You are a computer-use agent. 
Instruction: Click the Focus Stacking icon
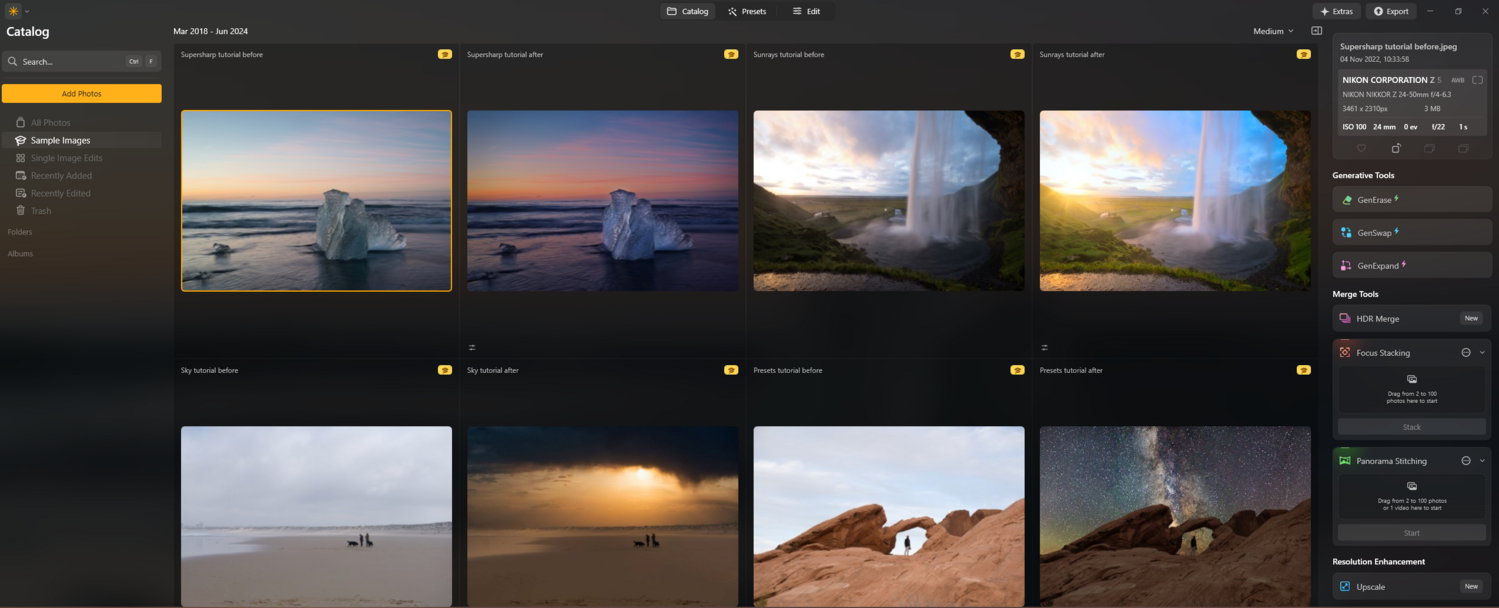[x=1345, y=353]
